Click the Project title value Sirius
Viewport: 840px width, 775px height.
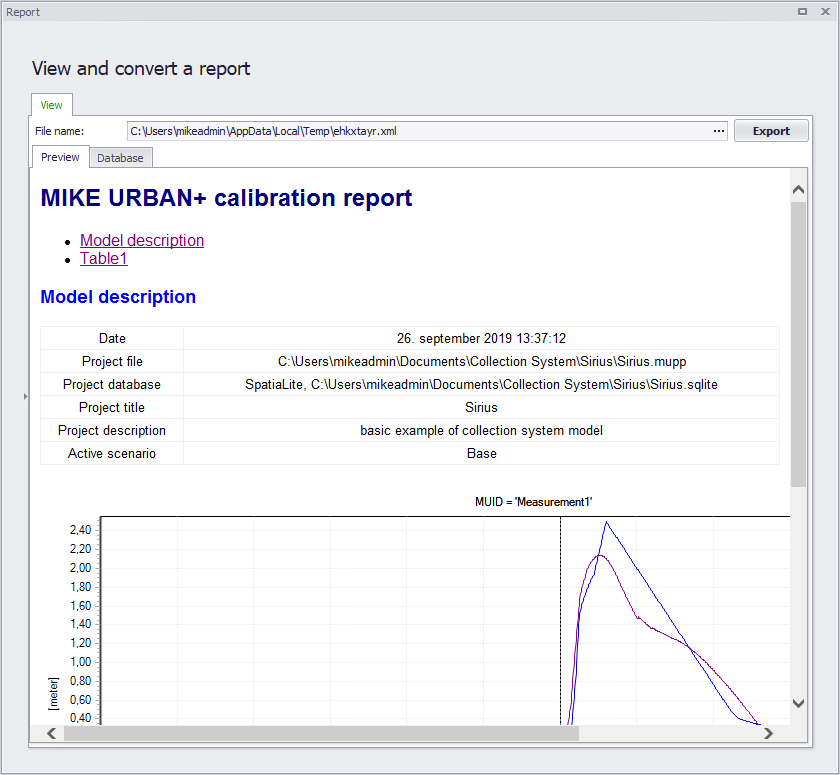coord(481,408)
